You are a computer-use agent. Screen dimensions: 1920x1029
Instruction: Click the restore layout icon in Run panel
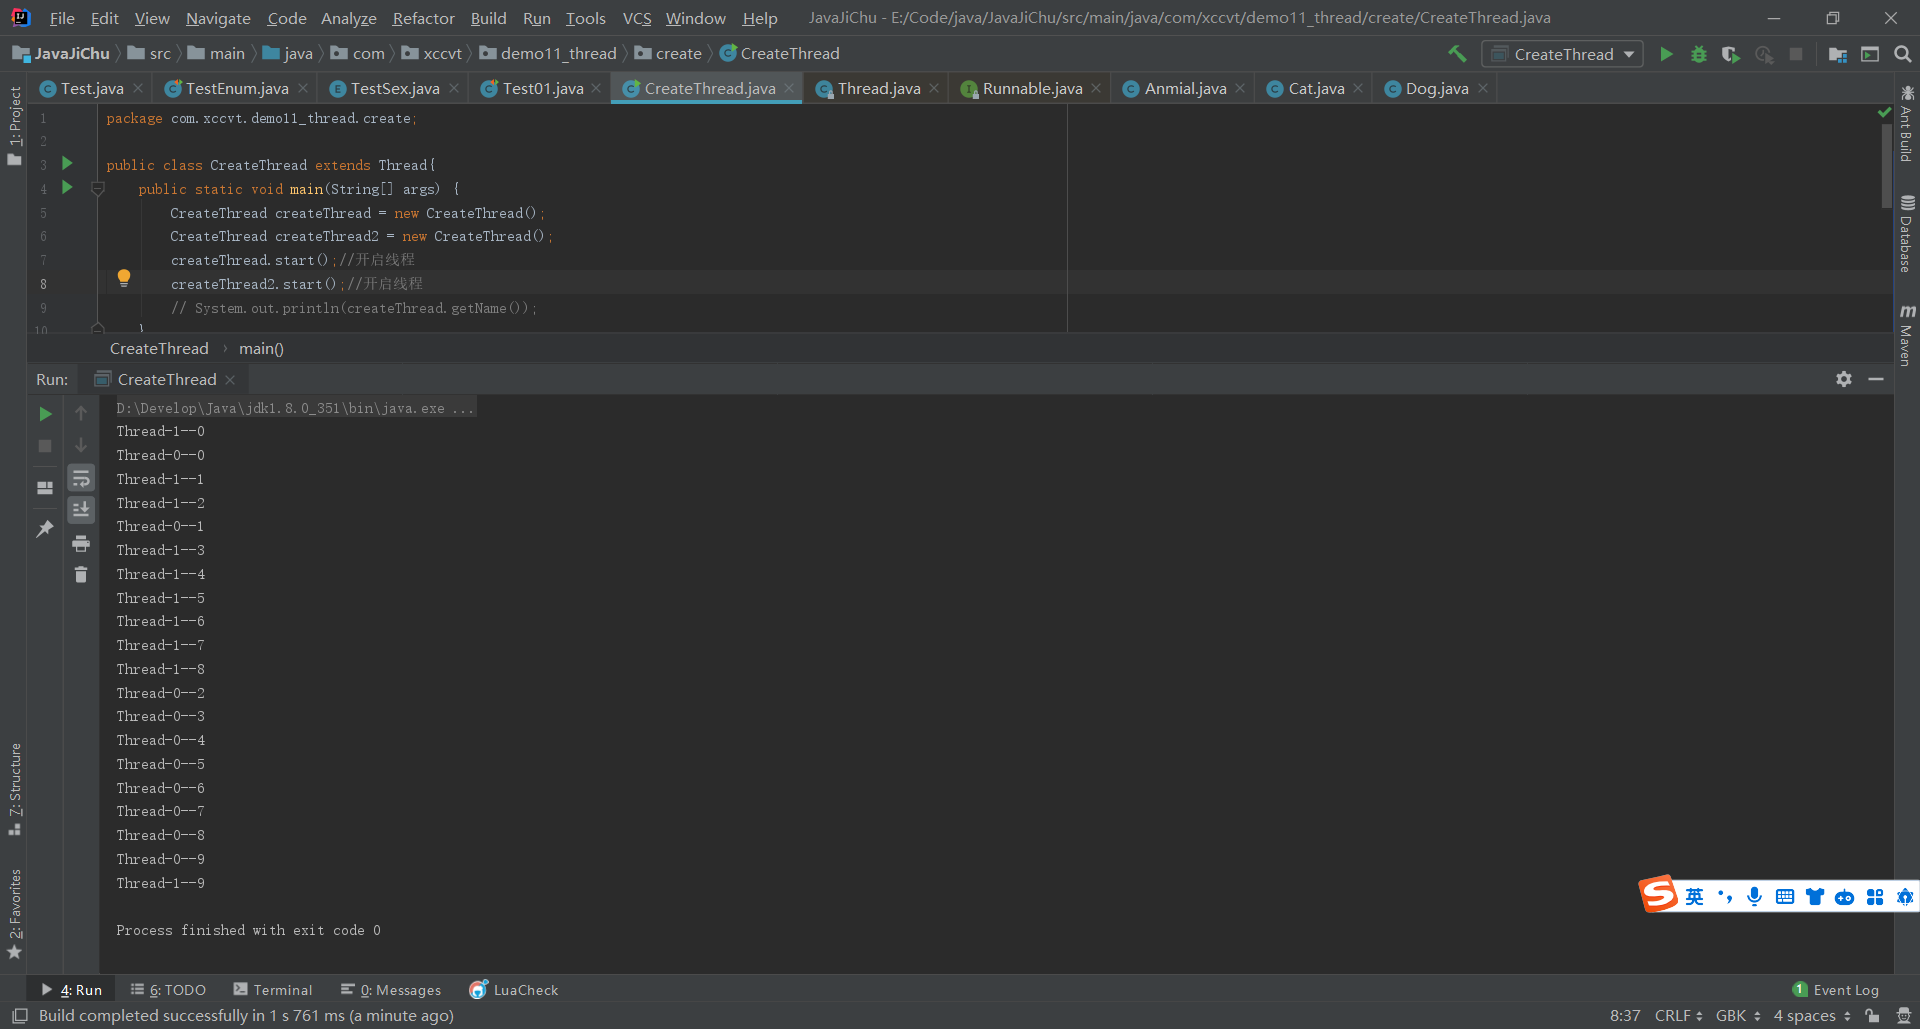pos(45,488)
